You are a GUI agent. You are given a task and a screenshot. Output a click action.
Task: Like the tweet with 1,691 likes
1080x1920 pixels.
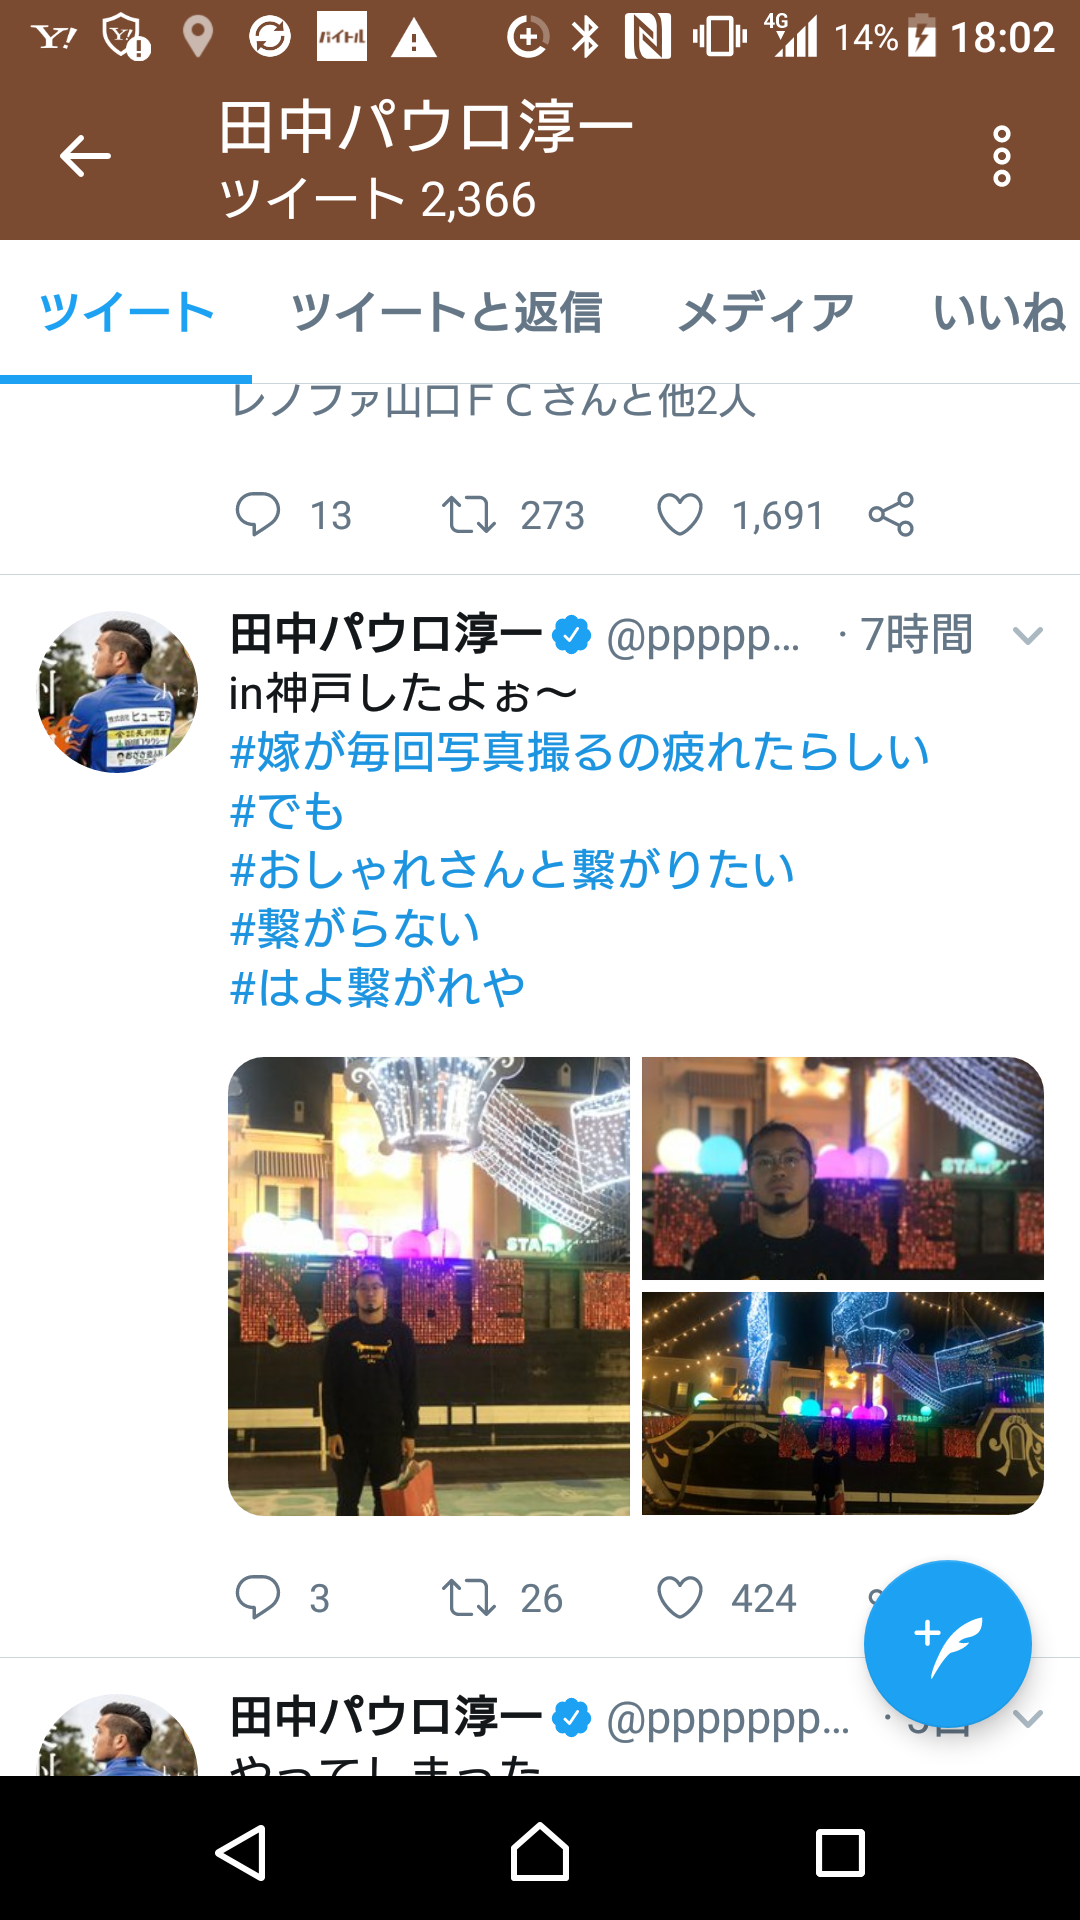680,515
